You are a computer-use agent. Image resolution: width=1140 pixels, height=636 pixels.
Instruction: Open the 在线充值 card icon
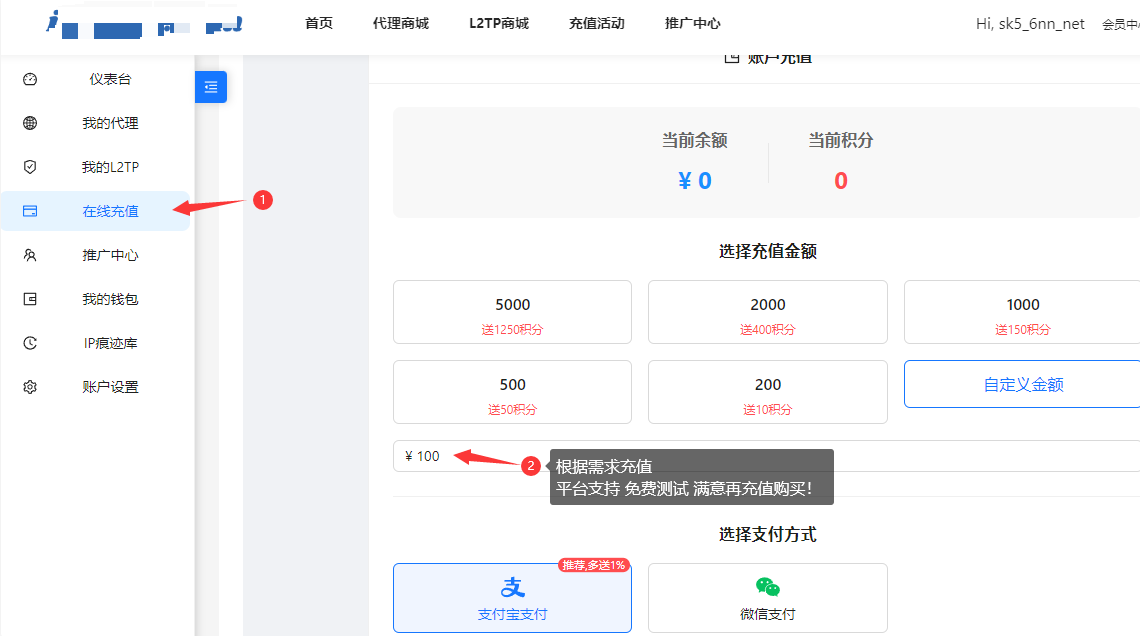point(28,211)
